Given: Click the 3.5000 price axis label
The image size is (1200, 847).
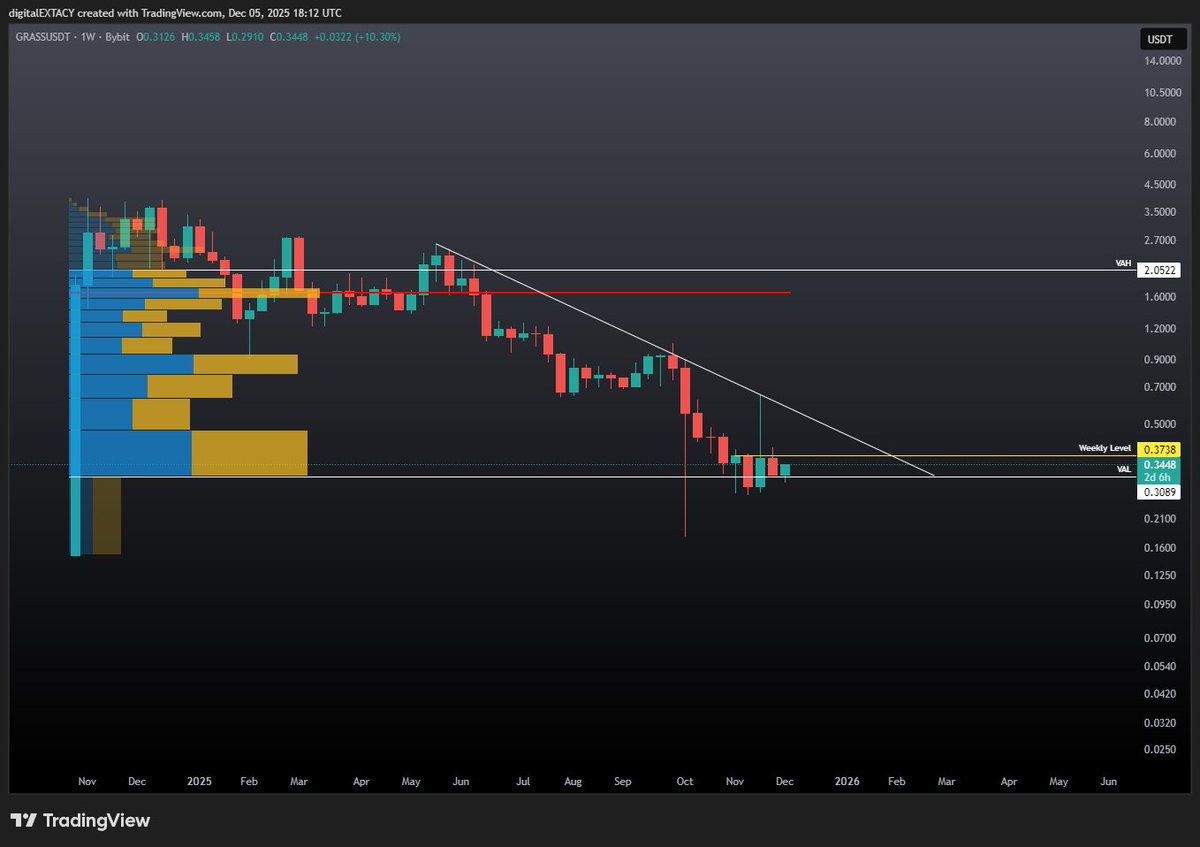Looking at the screenshot, I should (1162, 212).
